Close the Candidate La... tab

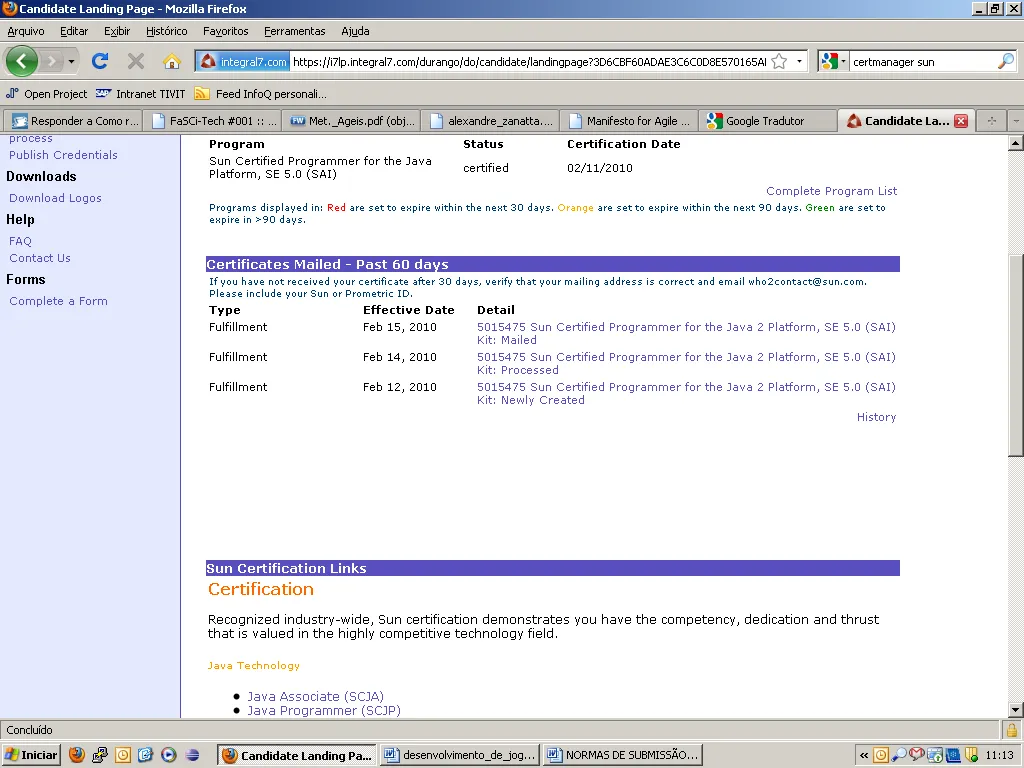tap(961, 121)
